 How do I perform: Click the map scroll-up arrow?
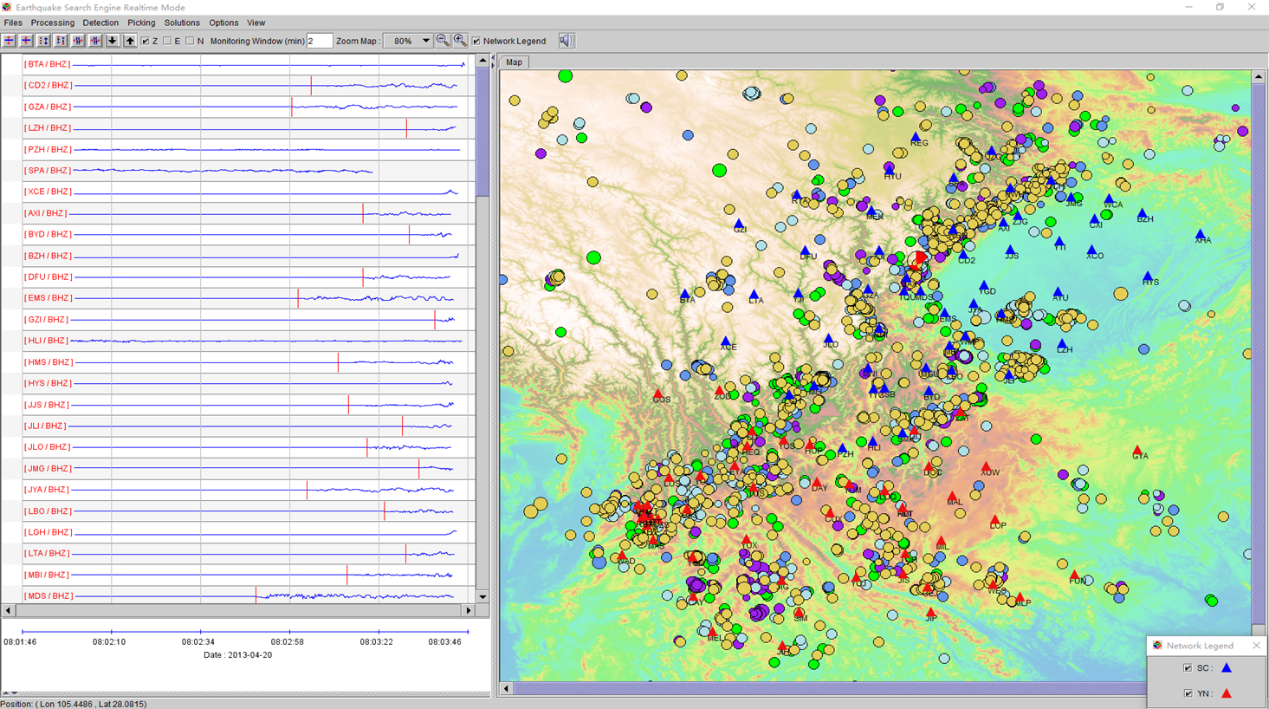click(1258, 76)
